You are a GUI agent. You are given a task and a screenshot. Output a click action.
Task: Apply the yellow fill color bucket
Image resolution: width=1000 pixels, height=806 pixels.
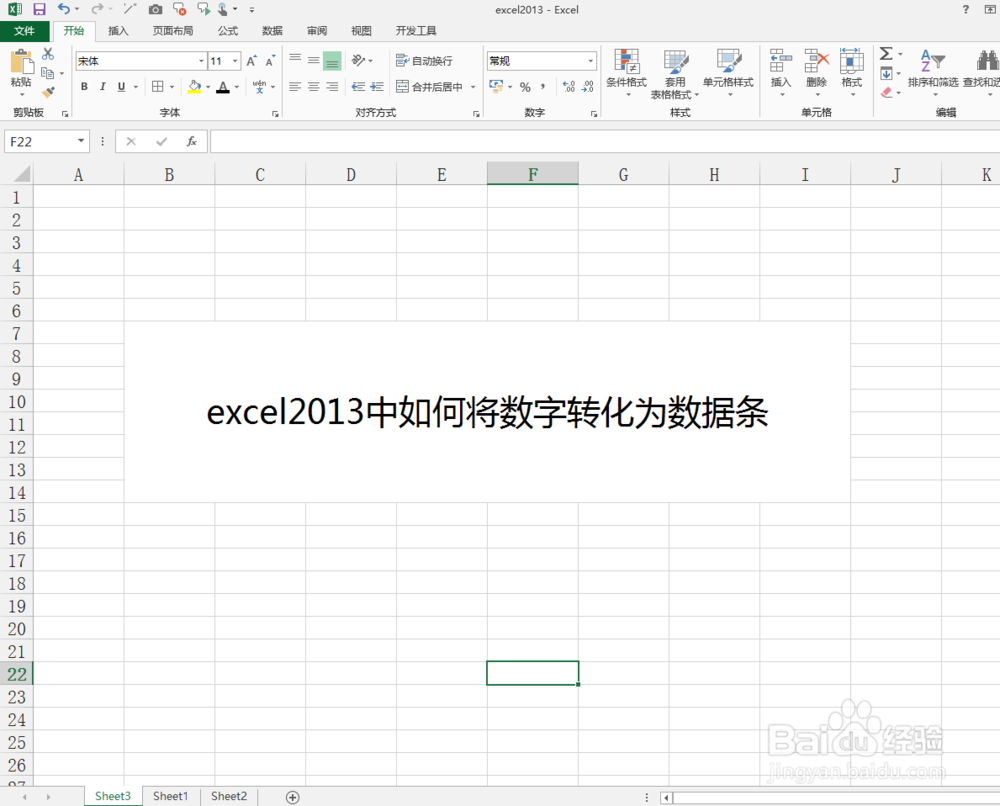[195, 87]
